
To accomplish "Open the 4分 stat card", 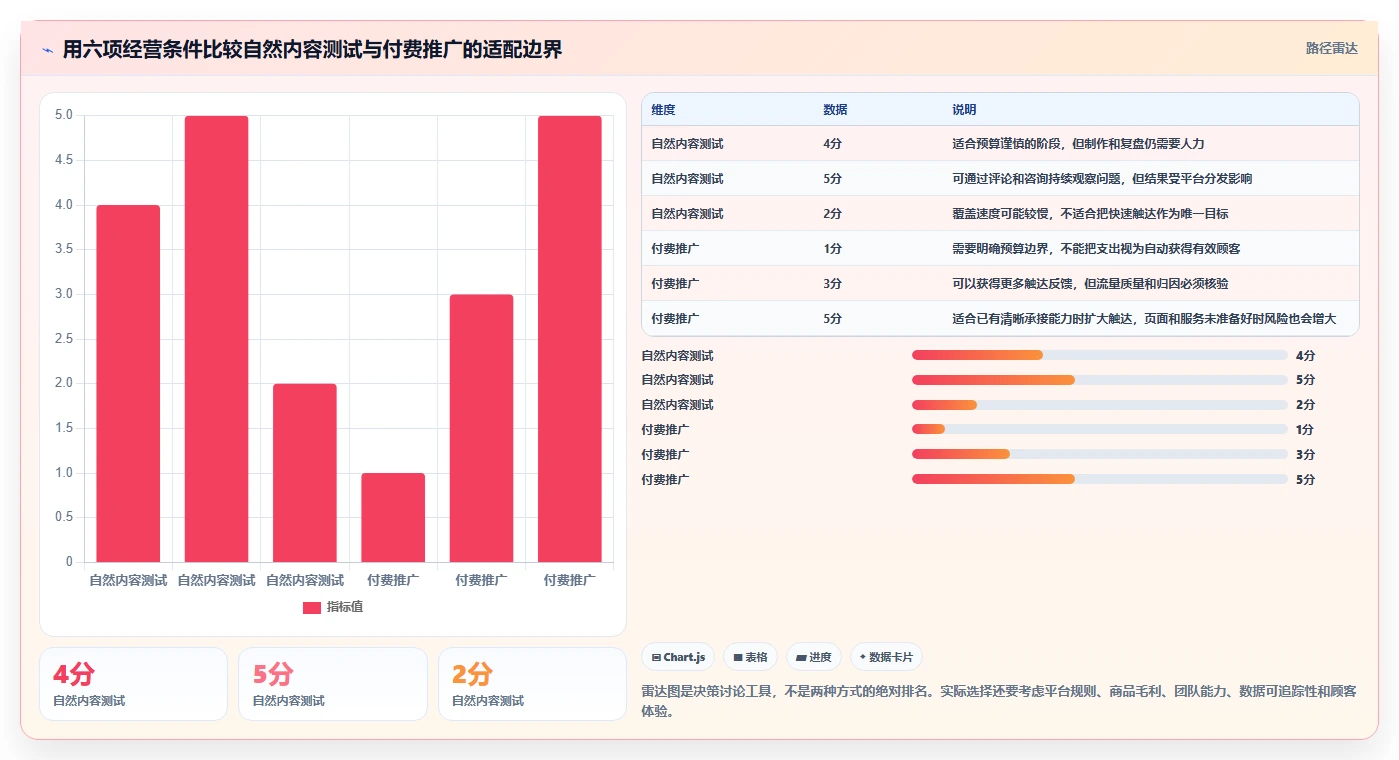I will click(x=133, y=684).
